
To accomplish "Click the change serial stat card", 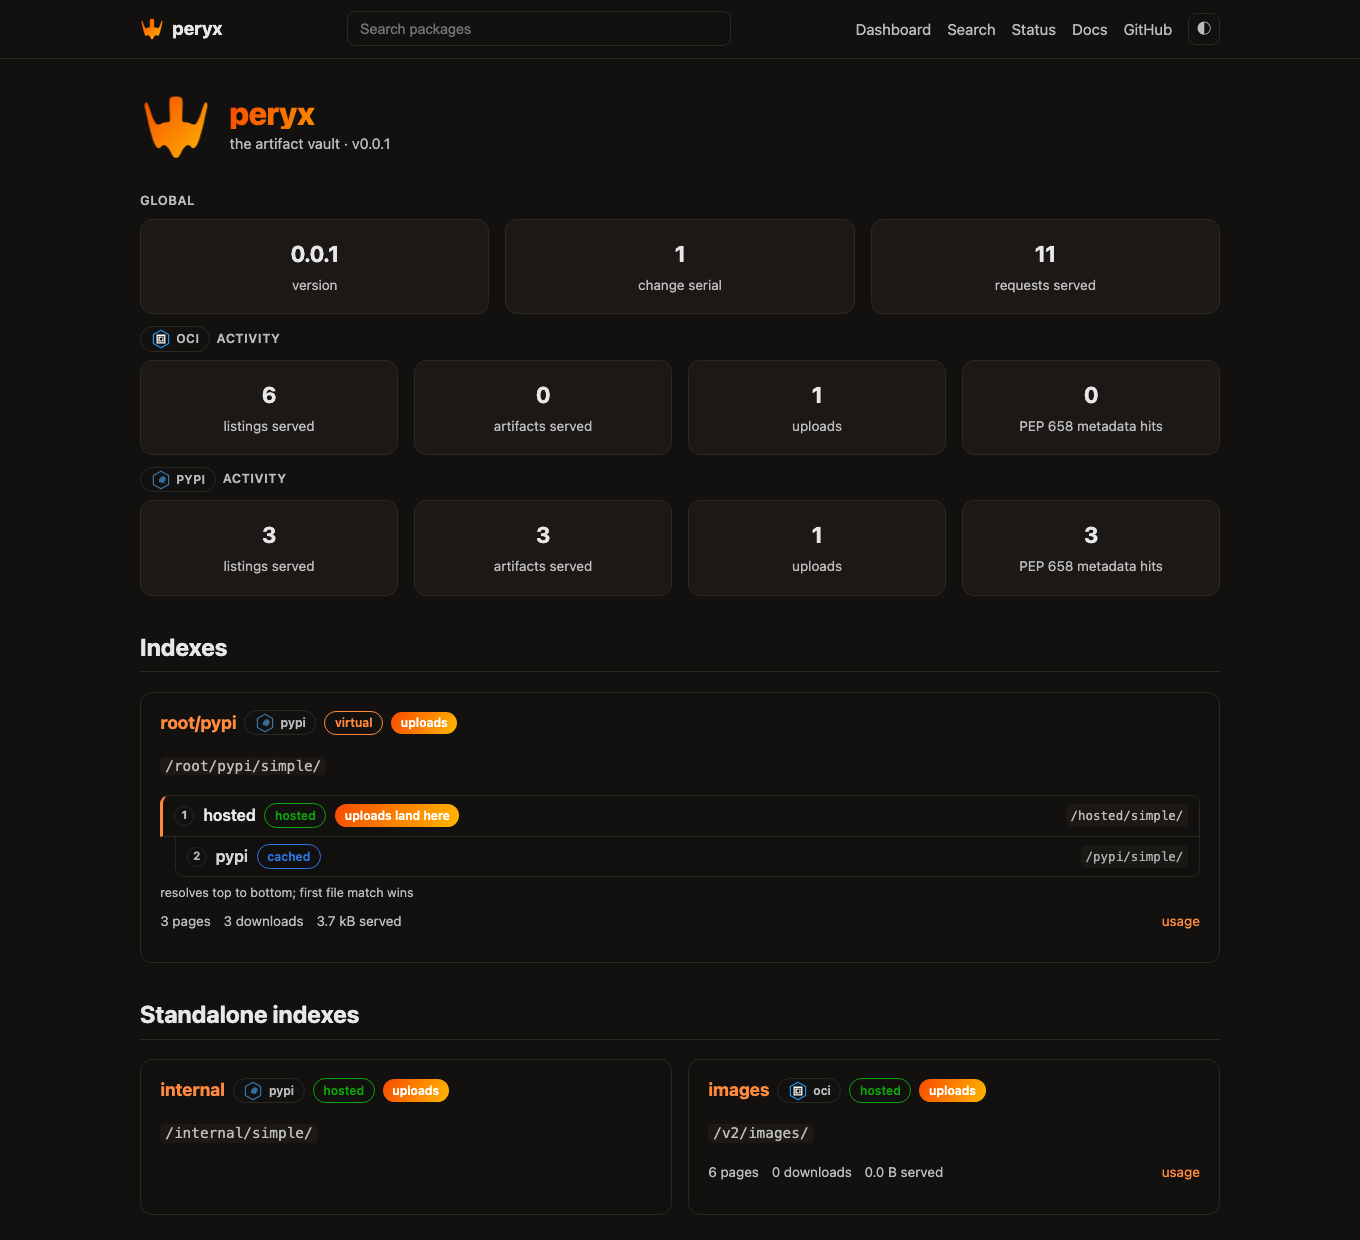I will point(680,267).
